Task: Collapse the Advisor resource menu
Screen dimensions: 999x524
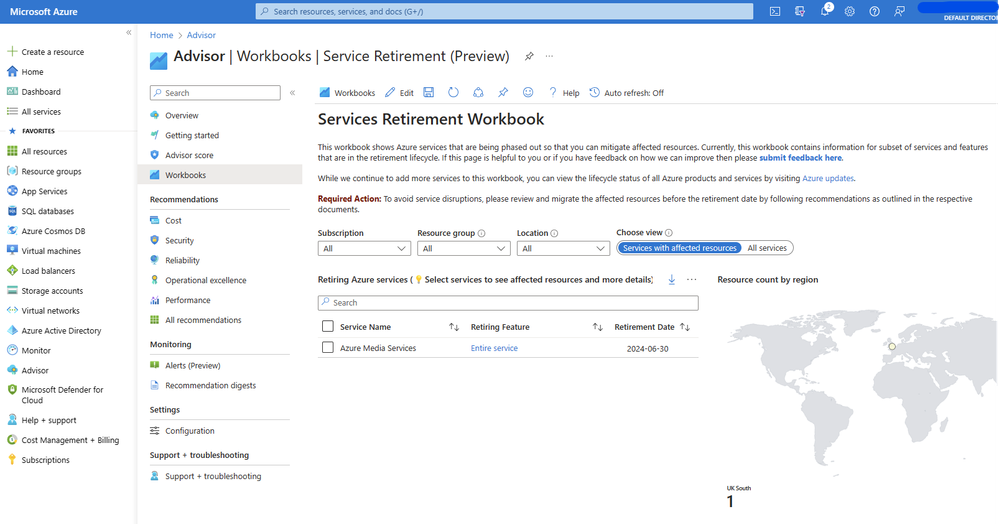Action: click(292, 92)
